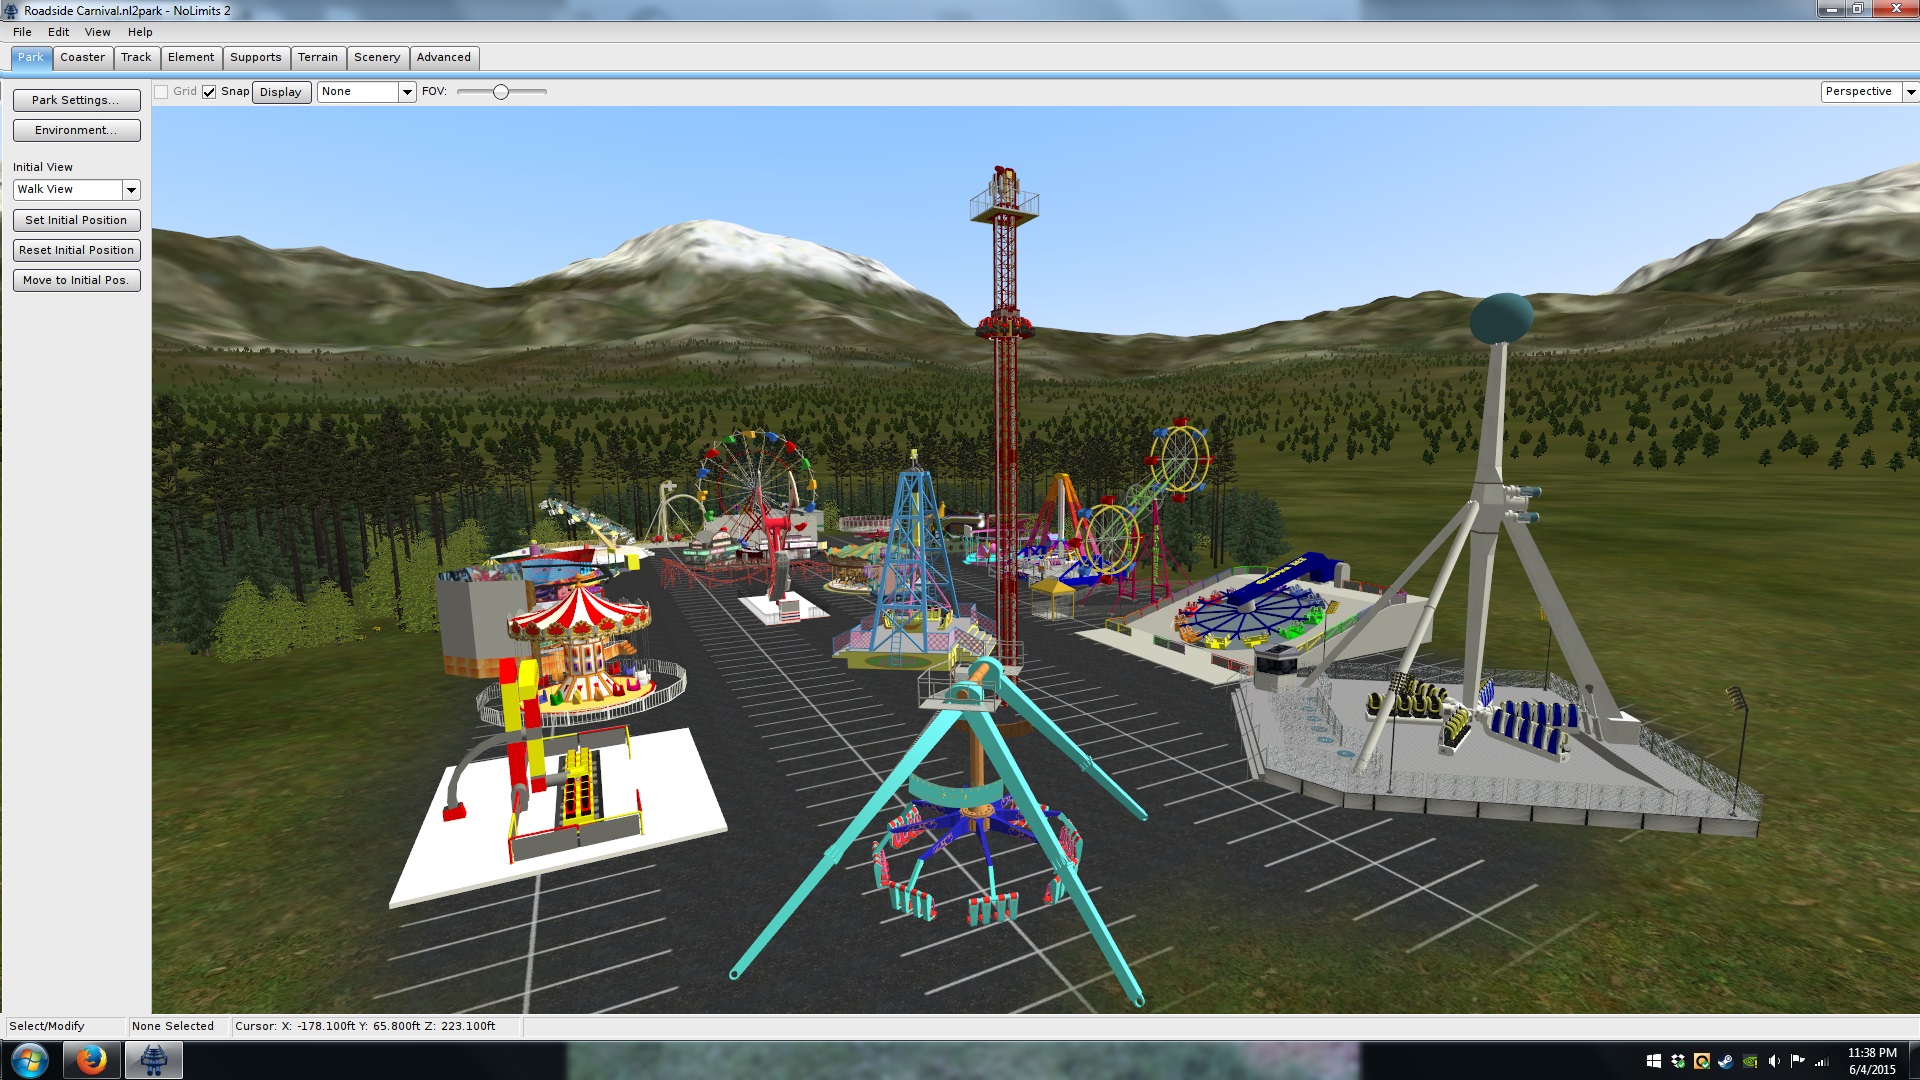Screen dimensions: 1920x1080
Task: Switch to the Terrain tab
Action: [x=317, y=57]
